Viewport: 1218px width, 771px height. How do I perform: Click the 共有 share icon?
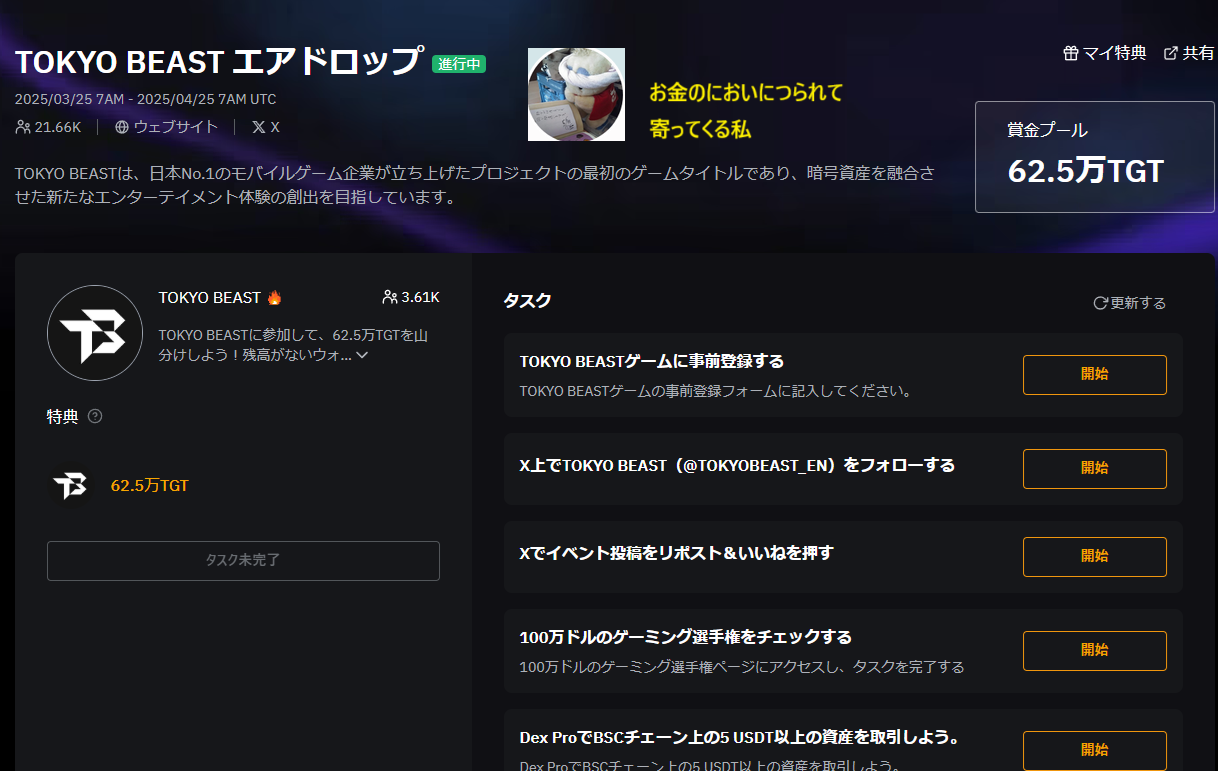click(x=1171, y=53)
